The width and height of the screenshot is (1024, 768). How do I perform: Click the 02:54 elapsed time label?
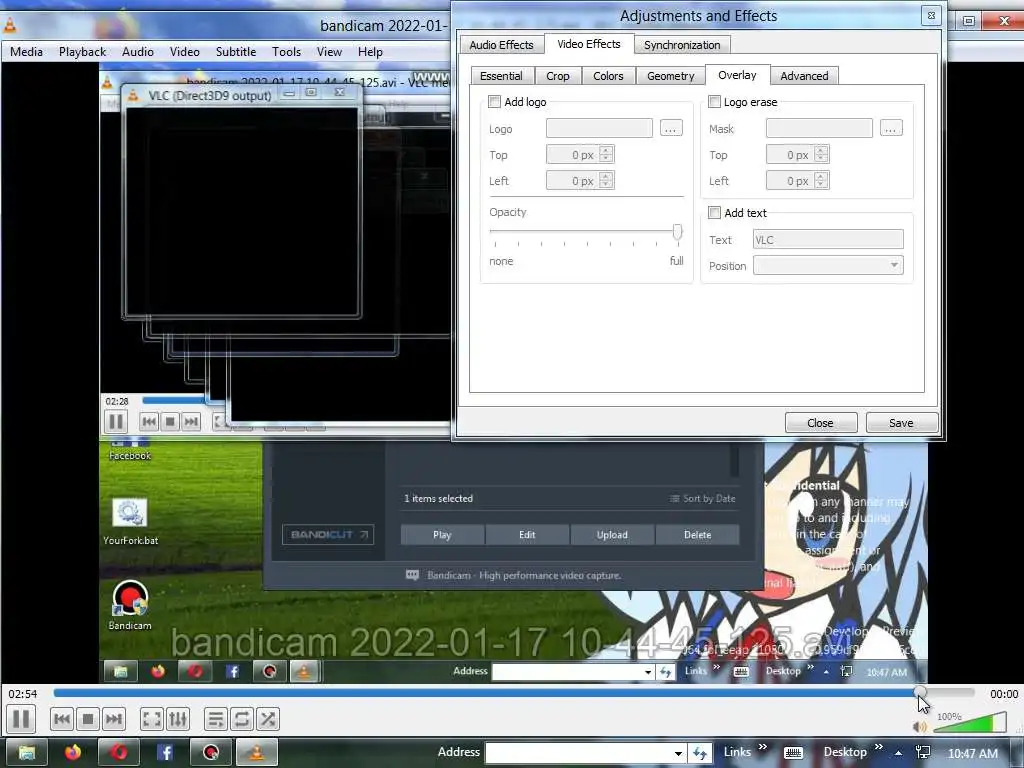click(x=23, y=694)
